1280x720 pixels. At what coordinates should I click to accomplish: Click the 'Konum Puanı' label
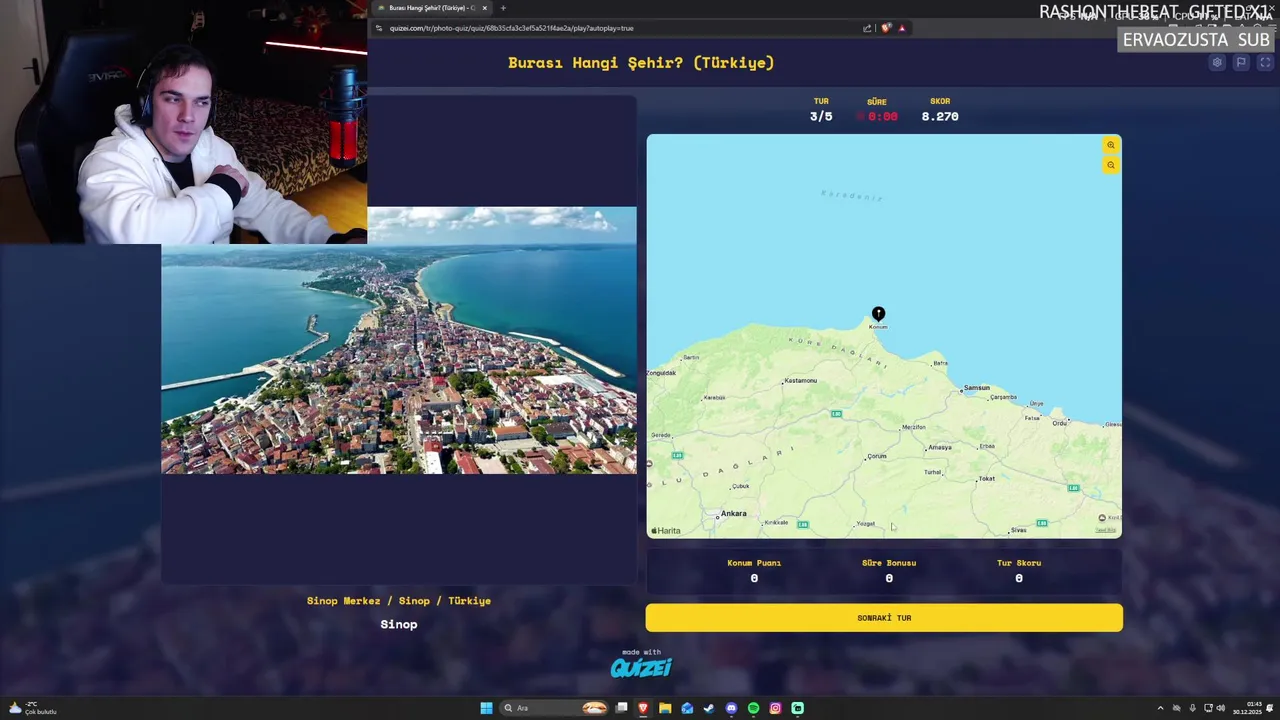coord(754,563)
